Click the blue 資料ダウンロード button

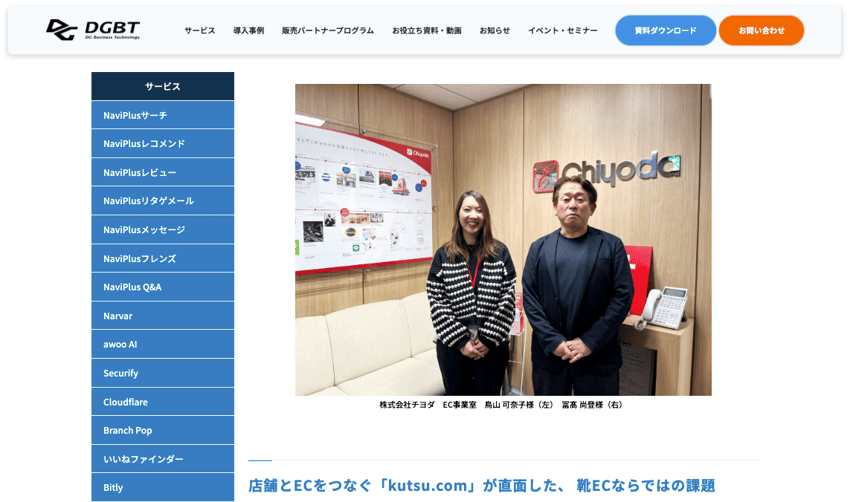click(x=665, y=30)
